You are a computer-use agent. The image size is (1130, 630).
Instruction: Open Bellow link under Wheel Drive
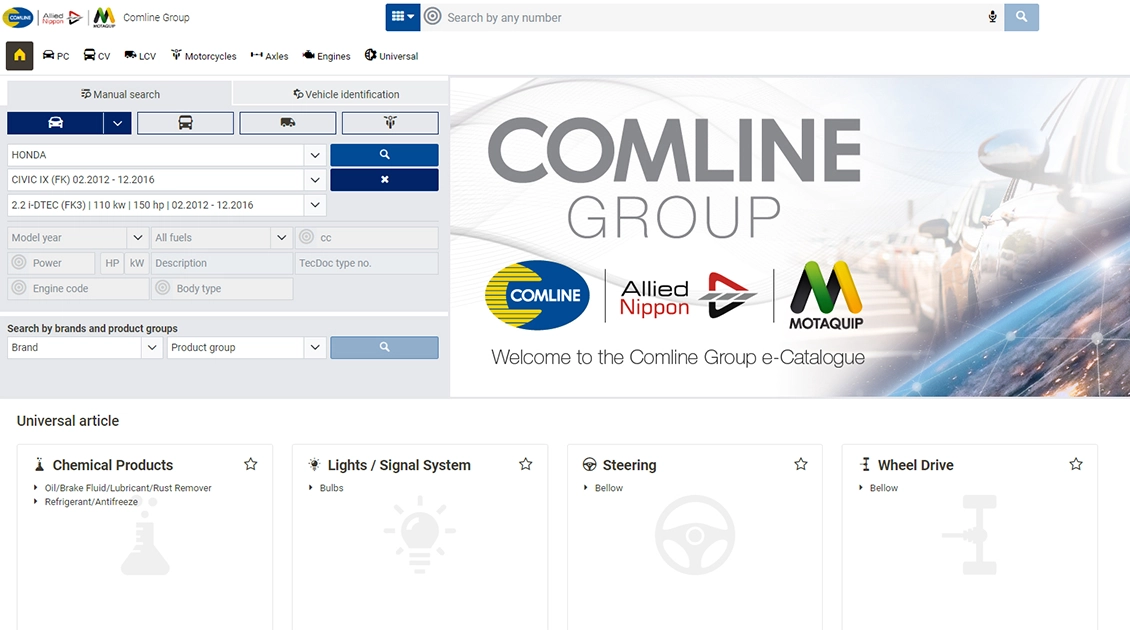884,488
